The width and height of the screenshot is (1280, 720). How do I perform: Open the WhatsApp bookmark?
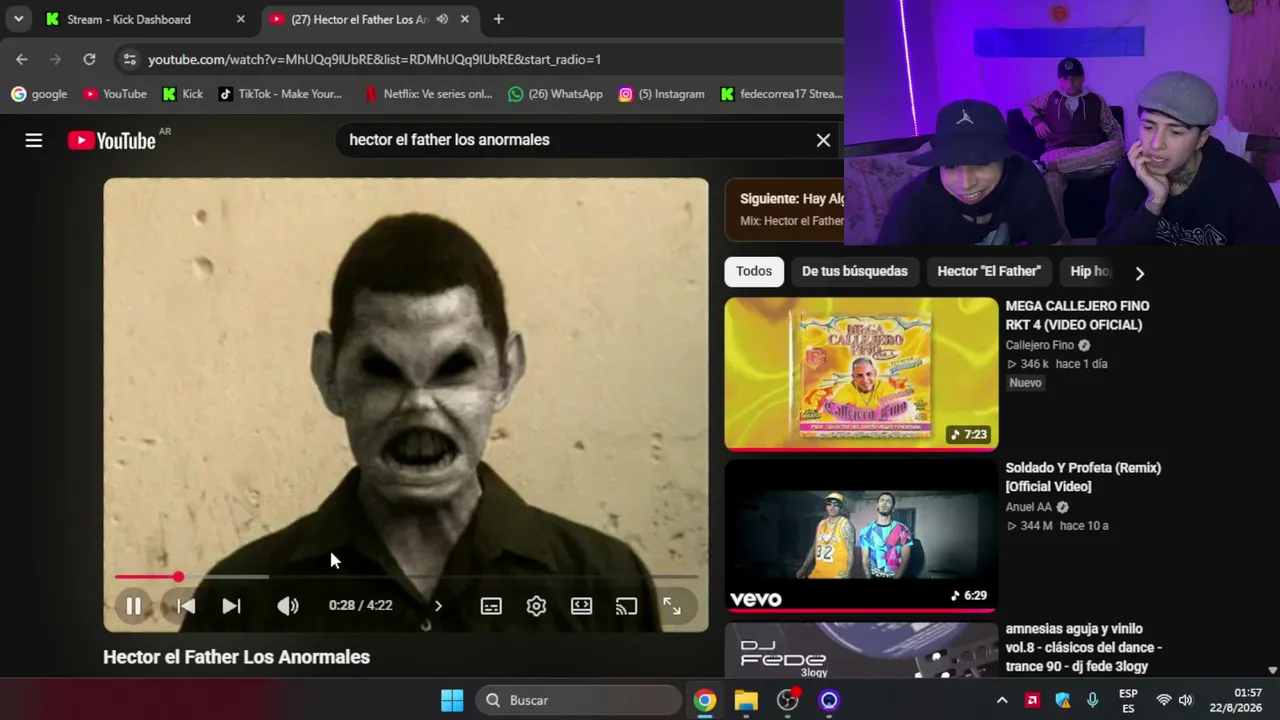555,94
